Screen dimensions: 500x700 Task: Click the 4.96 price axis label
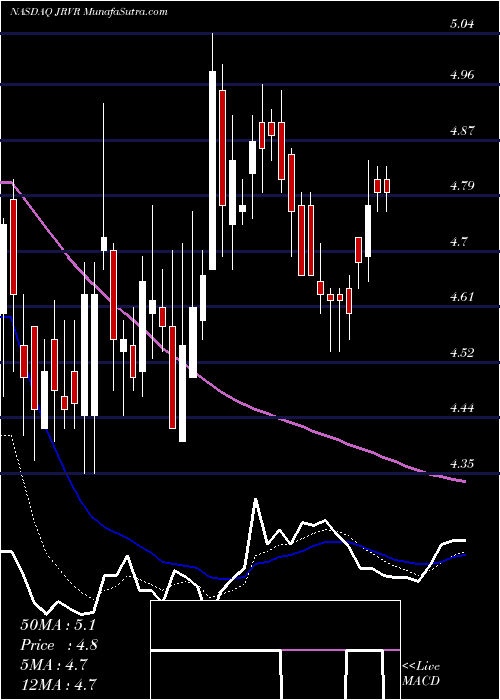(462, 75)
